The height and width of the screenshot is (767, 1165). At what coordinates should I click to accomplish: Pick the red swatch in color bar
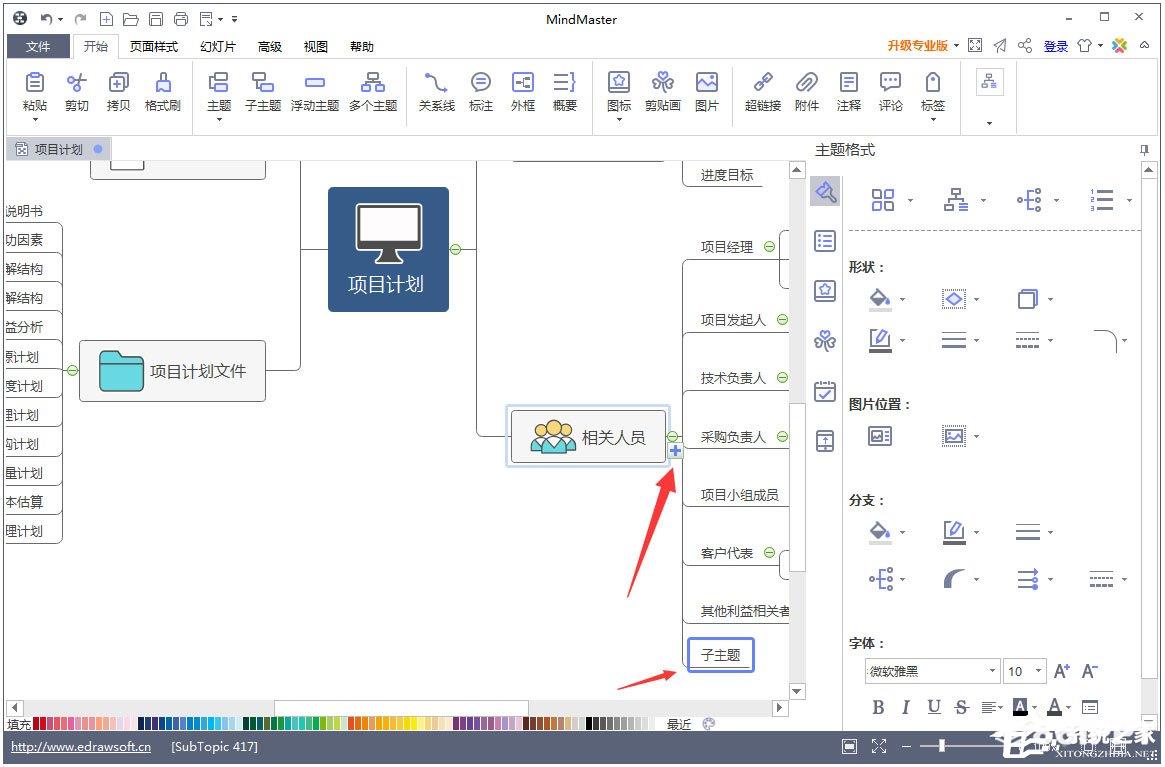(x=39, y=723)
